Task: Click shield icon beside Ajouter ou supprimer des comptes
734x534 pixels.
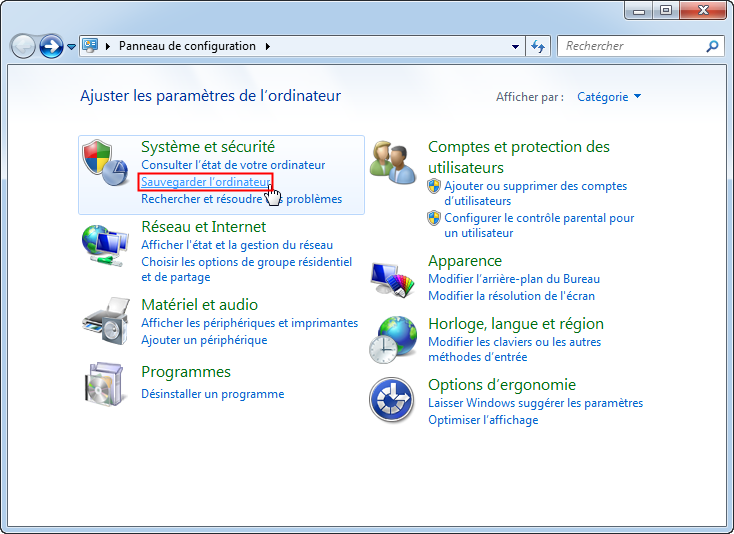Action: tap(434, 186)
